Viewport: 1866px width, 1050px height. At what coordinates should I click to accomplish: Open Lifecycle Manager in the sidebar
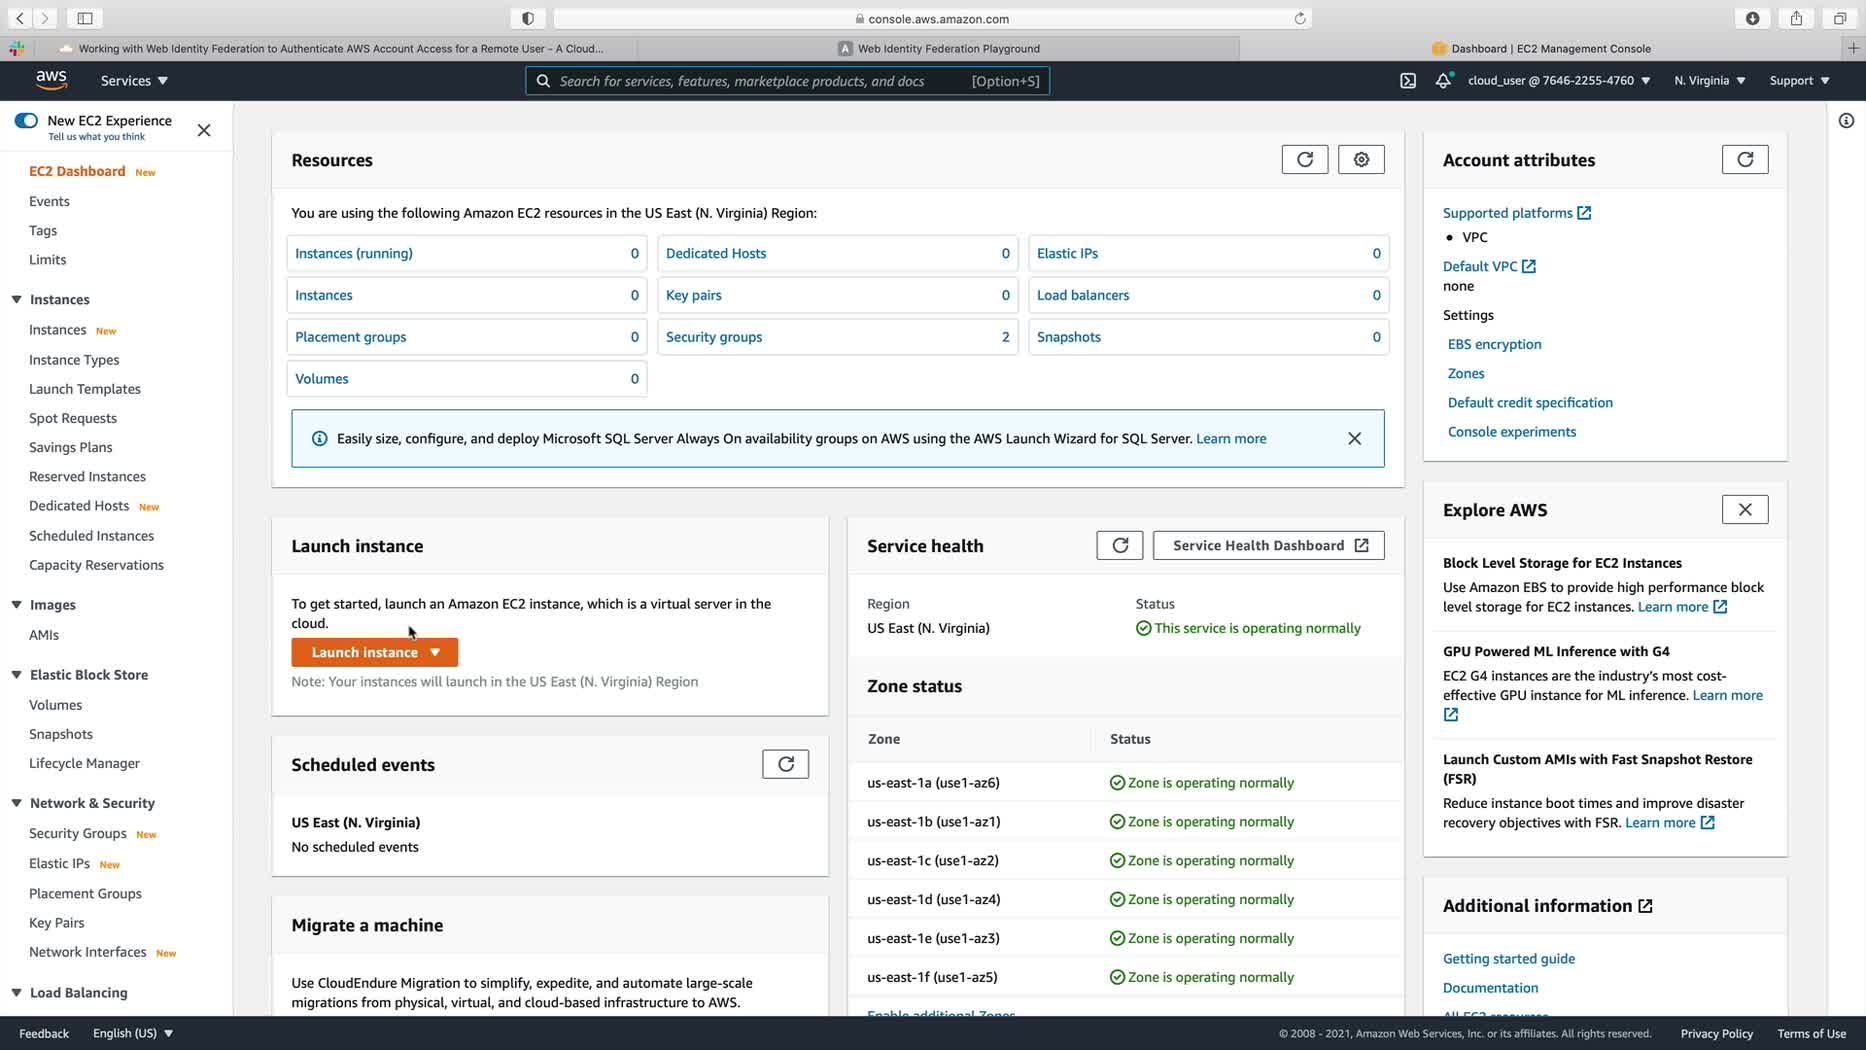(84, 763)
